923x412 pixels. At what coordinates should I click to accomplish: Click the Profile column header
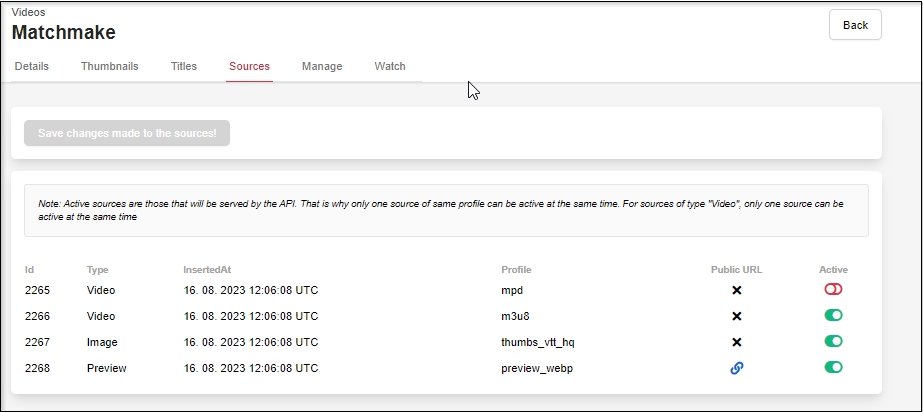[x=516, y=269]
